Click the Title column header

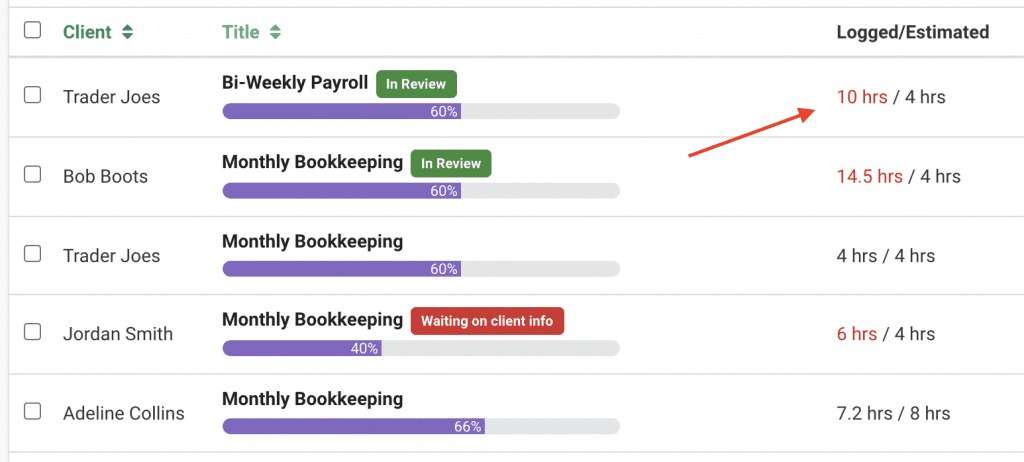click(x=240, y=32)
